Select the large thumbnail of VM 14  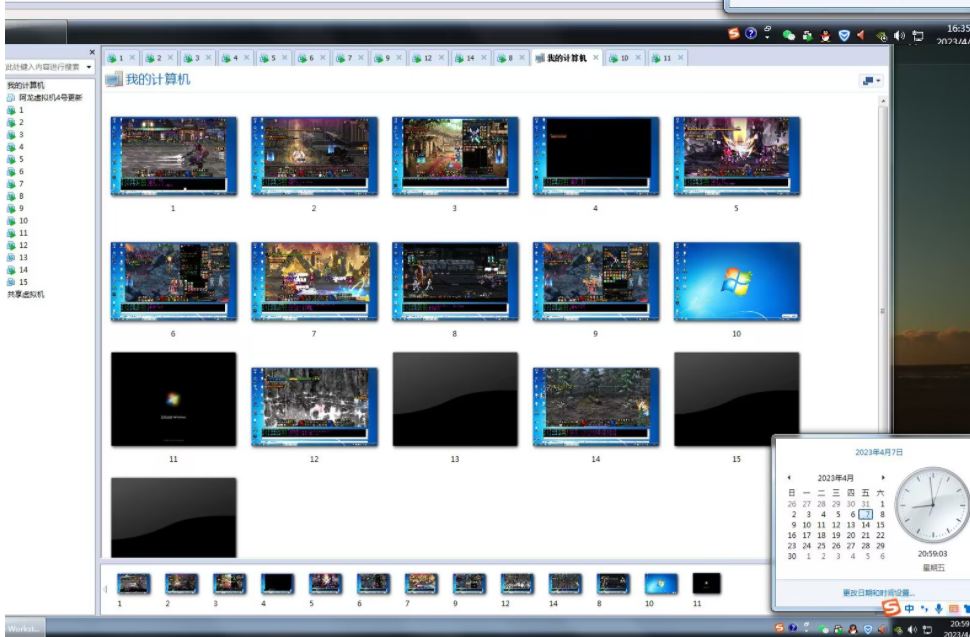pyautogui.click(x=596, y=407)
